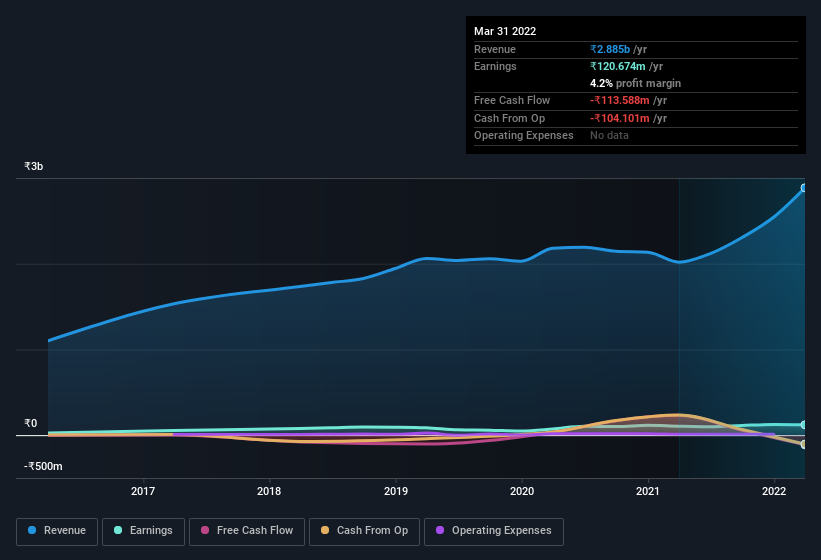Click the 2018 x-axis label

point(269,491)
